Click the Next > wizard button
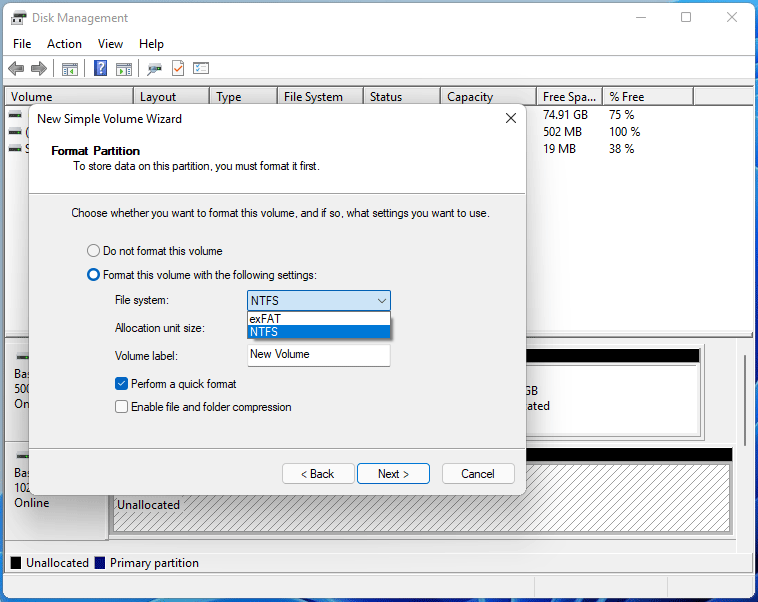Image resolution: width=758 pixels, height=602 pixels. point(394,474)
